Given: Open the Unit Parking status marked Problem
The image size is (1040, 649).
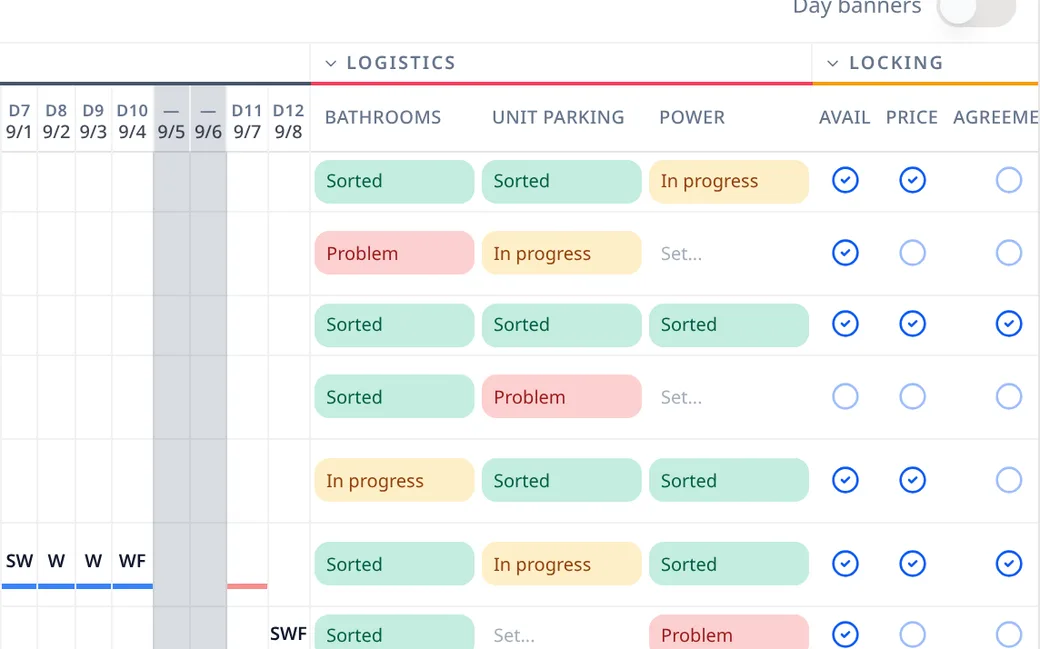Looking at the screenshot, I should (561, 396).
